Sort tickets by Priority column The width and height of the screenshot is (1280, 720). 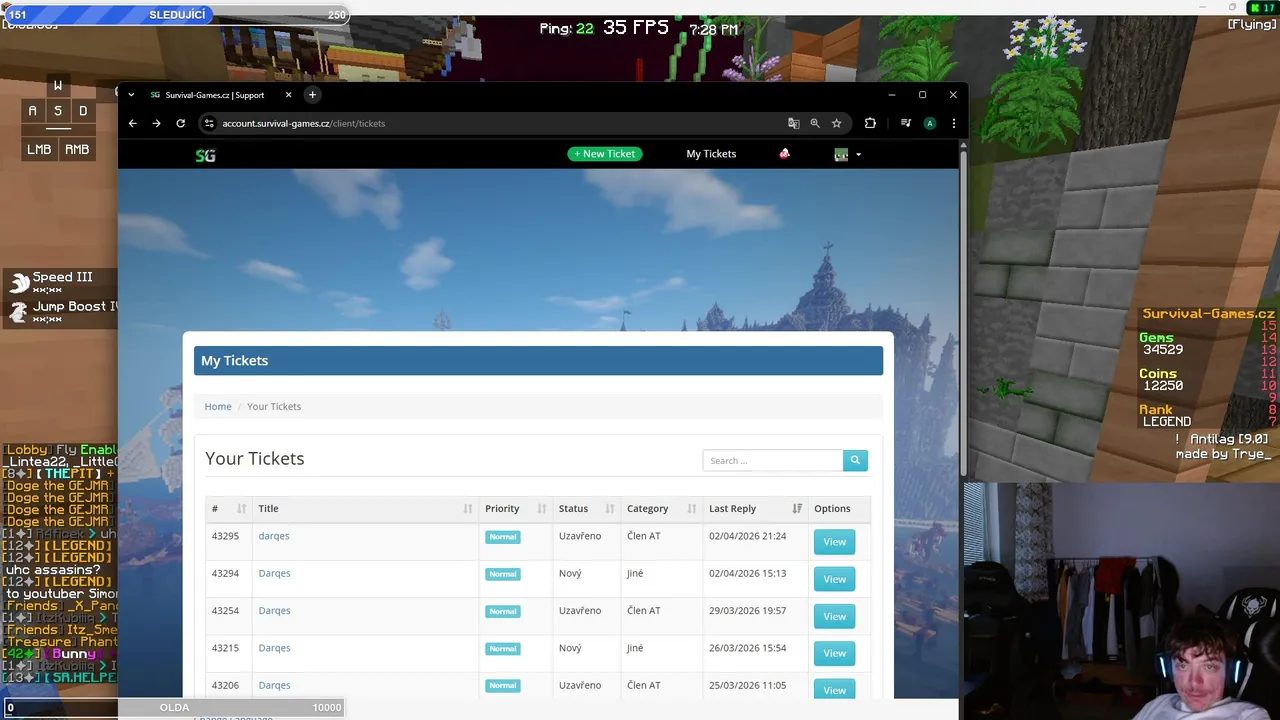515,509
